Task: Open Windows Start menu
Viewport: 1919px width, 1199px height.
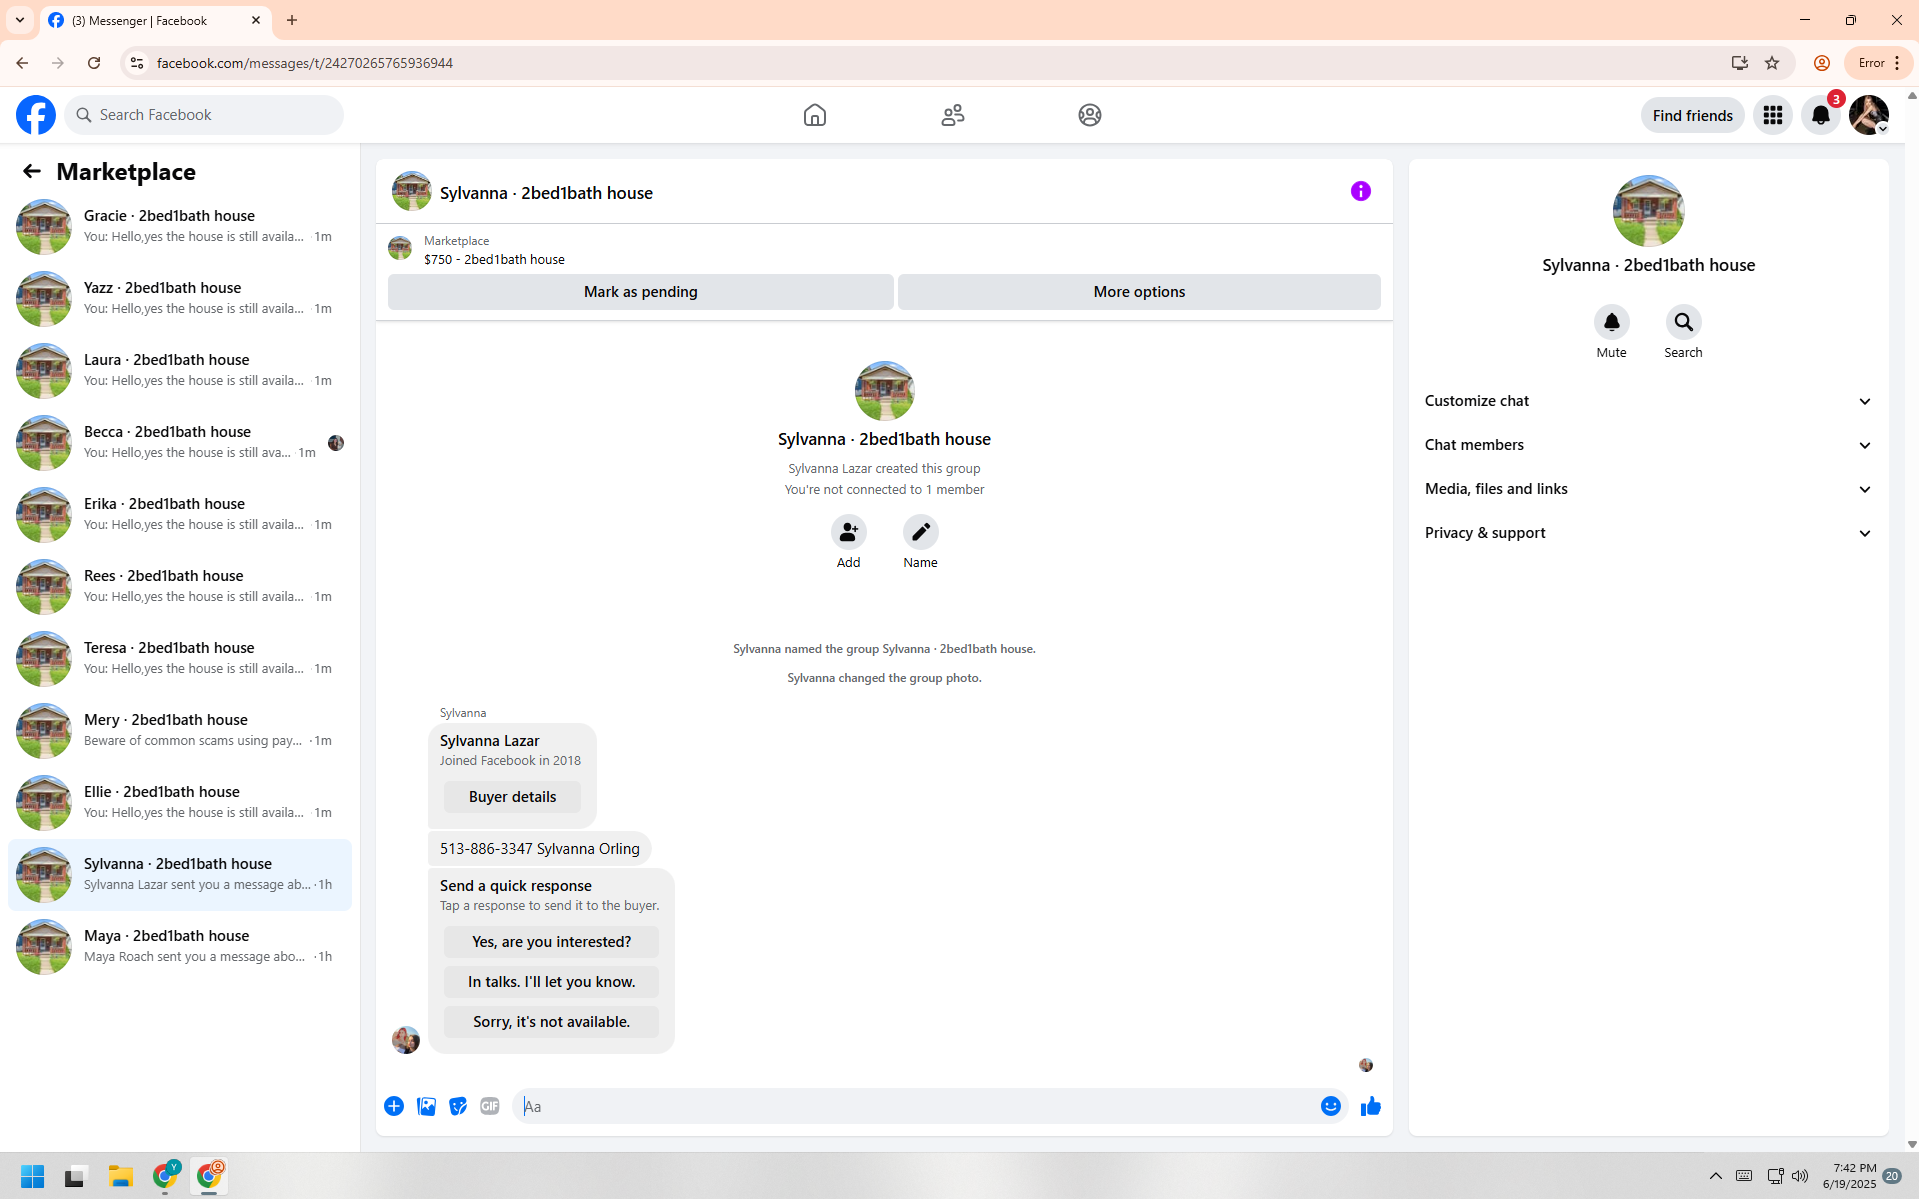Action: click(32, 1176)
